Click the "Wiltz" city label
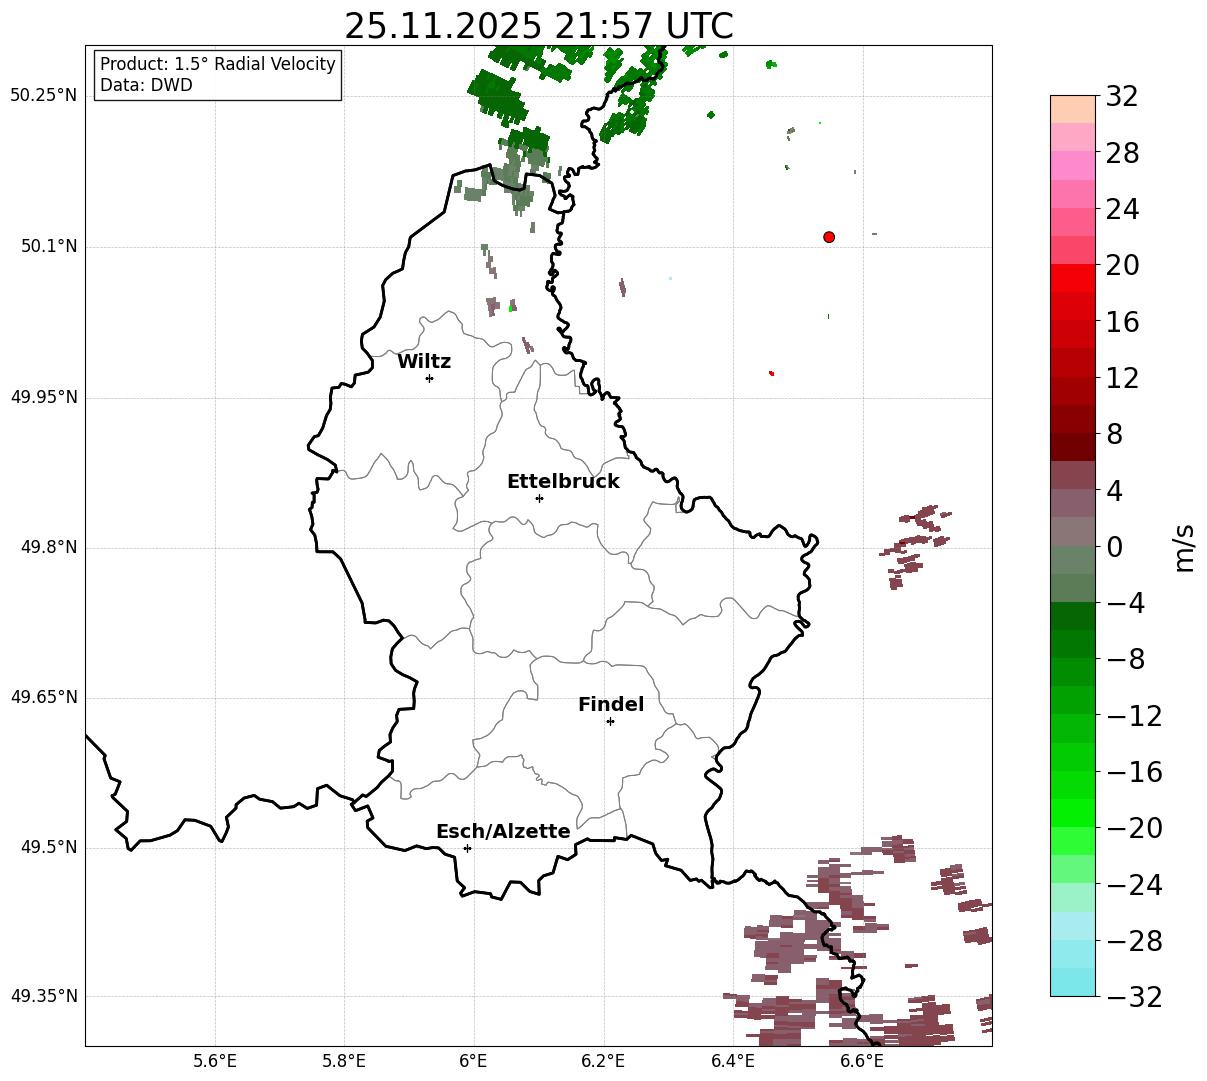 point(424,362)
